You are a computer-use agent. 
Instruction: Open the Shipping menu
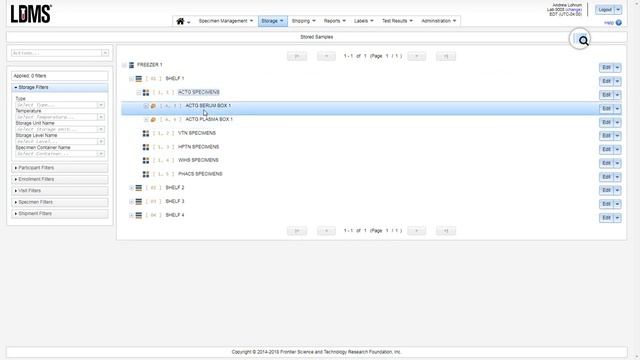coord(304,21)
